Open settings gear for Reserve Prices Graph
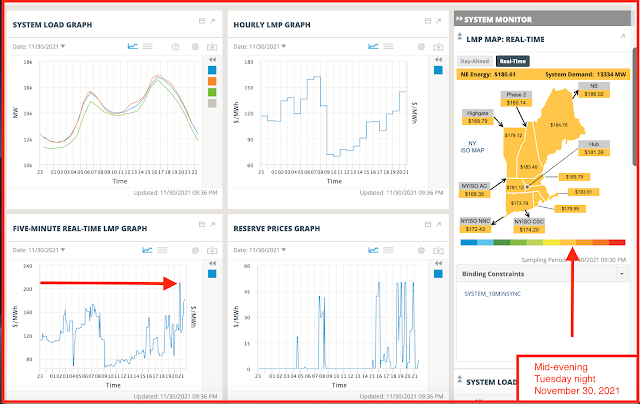The height and width of the screenshot is (404, 640). [x=421, y=250]
